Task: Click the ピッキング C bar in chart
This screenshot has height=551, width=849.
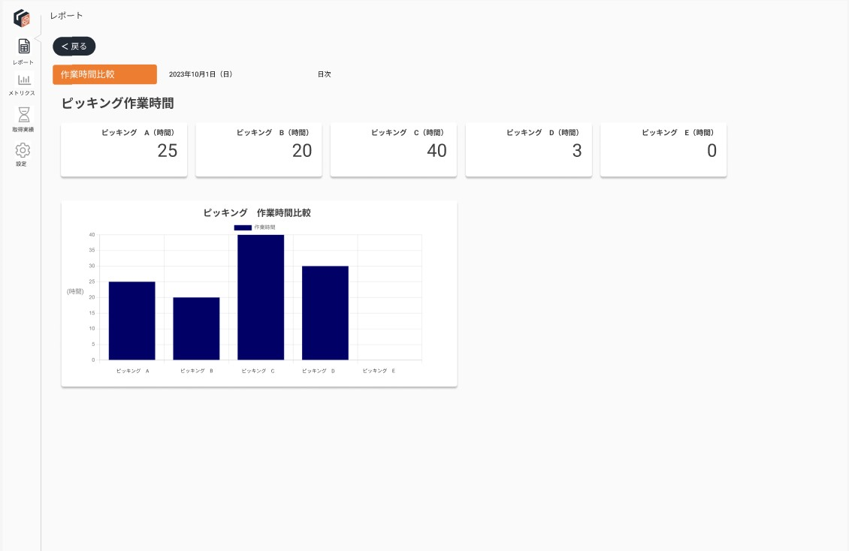Action: [x=260, y=297]
